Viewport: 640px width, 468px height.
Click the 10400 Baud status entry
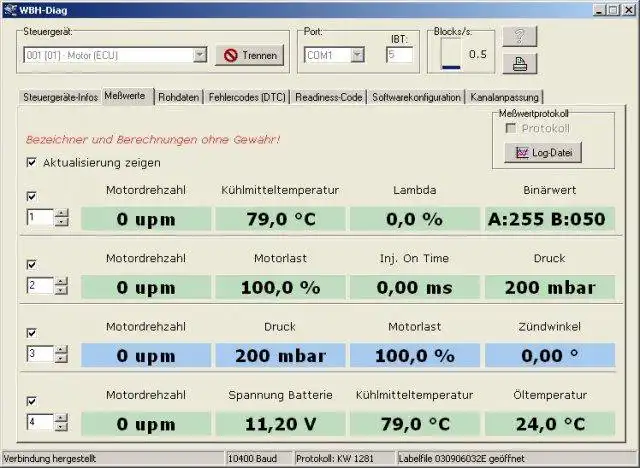[x=252, y=459]
